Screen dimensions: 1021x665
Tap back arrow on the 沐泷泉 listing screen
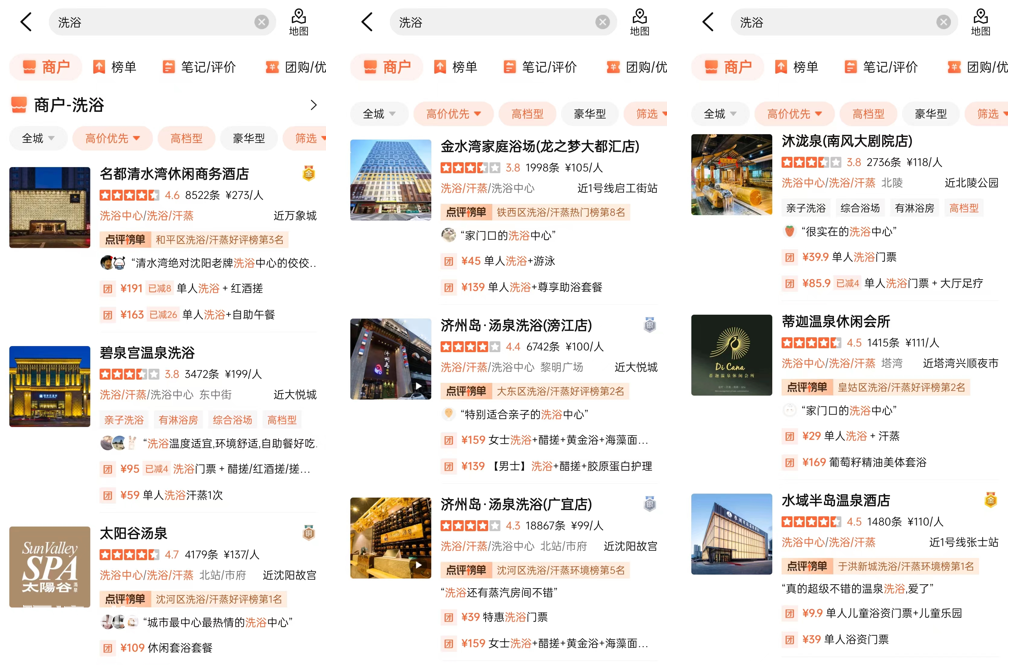pyautogui.click(x=708, y=22)
